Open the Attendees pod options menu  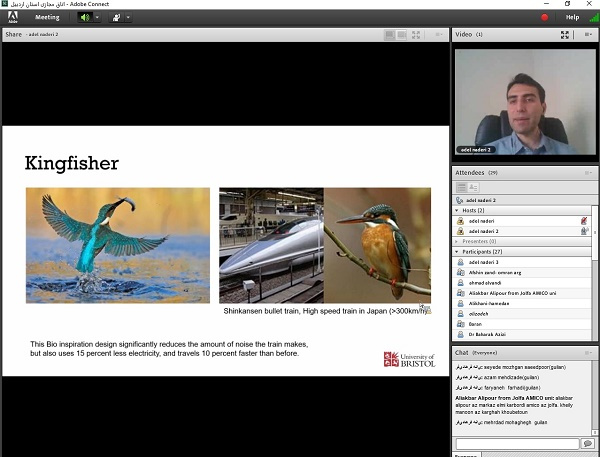(589, 173)
